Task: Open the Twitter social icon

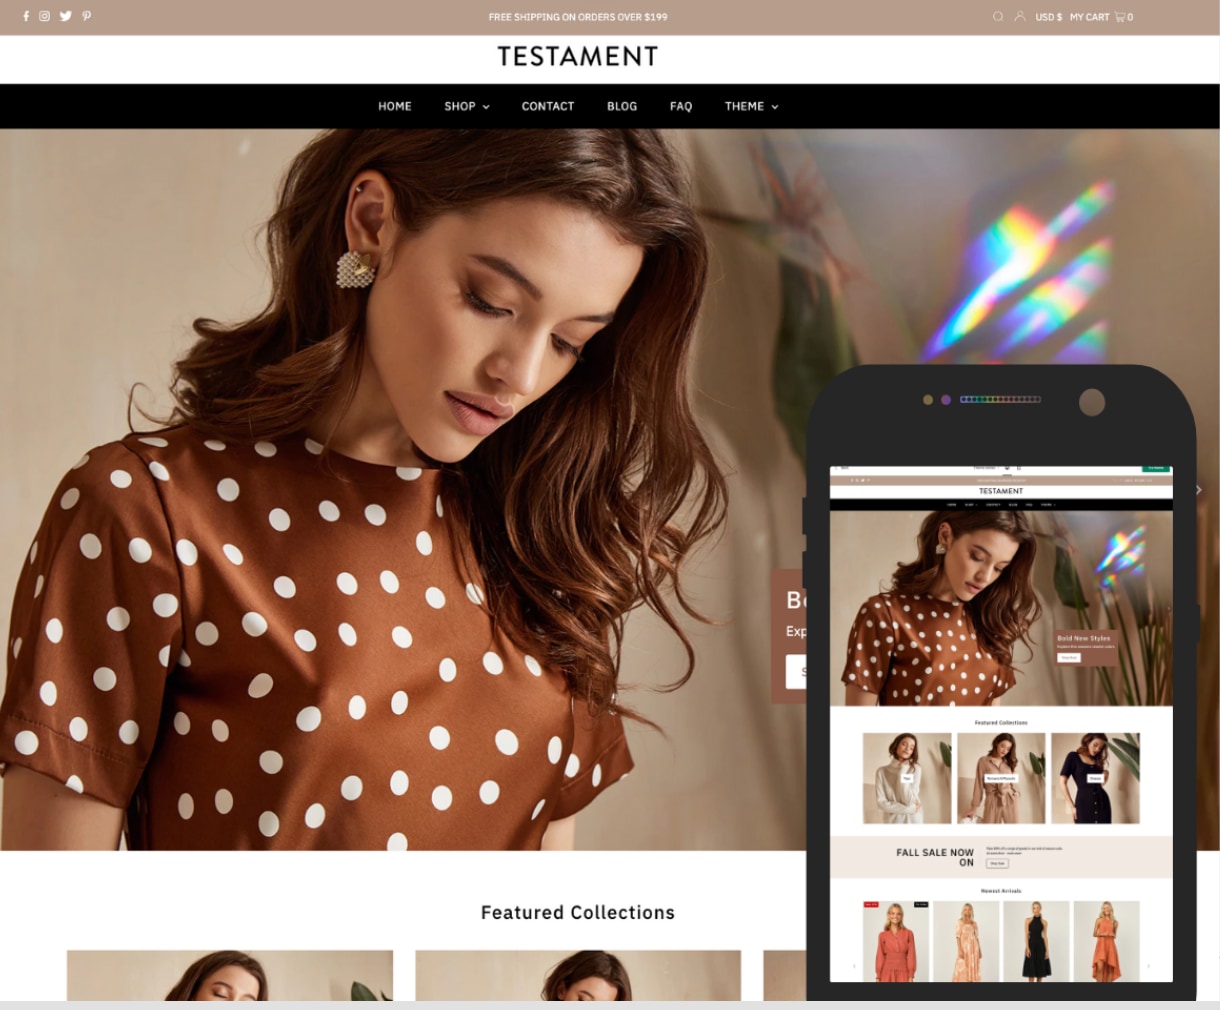Action: [66, 16]
